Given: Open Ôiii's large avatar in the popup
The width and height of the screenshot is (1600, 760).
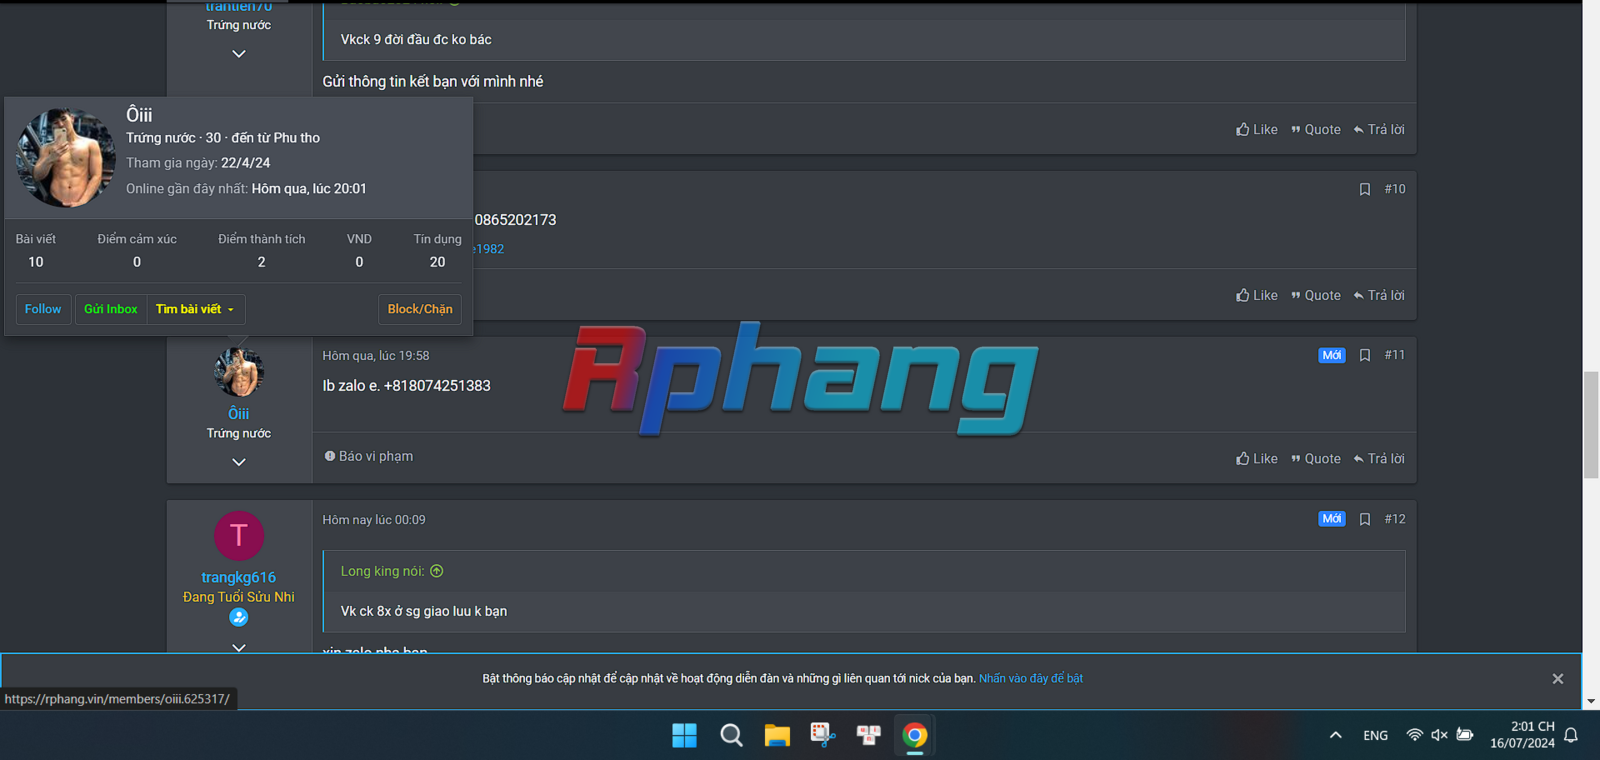Looking at the screenshot, I should [x=66, y=158].
